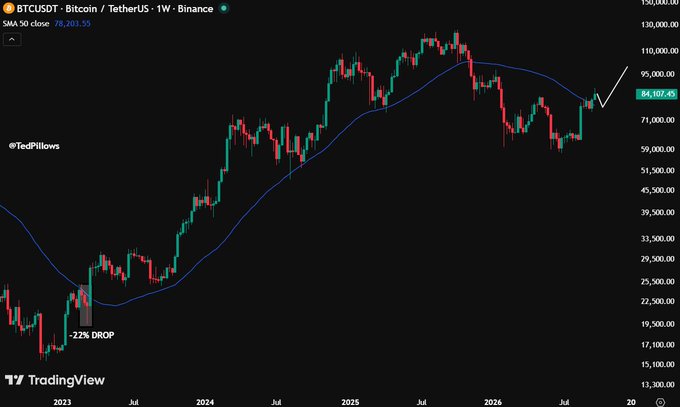Click the 29,500.00 price scale label

[659, 259]
